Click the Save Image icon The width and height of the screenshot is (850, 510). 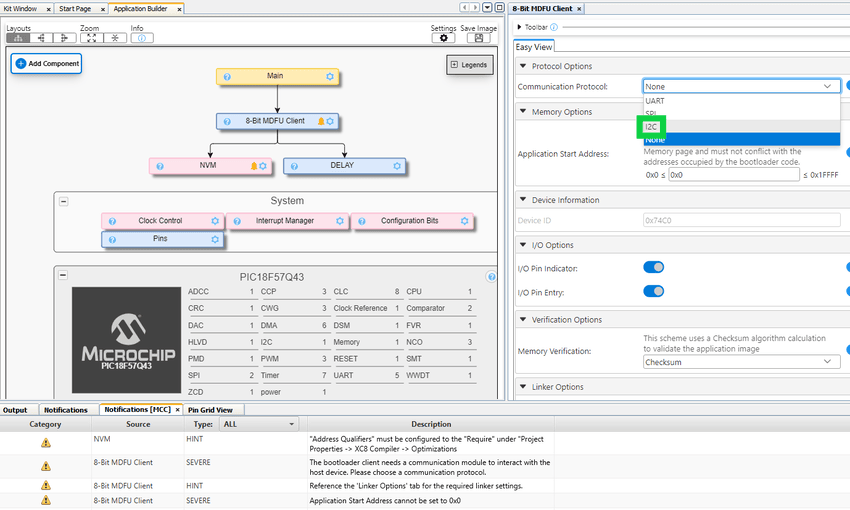pyautogui.click(x=479, y=38)
